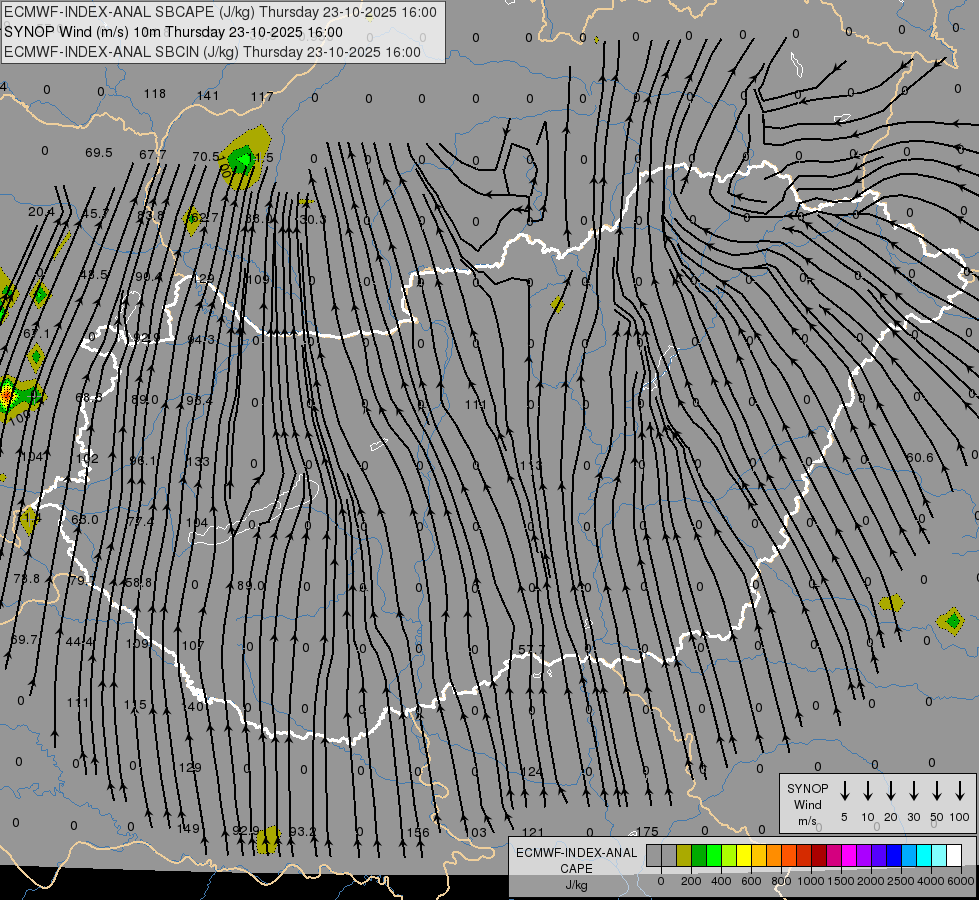
Task: Click the 118 value on the map
Action: 155,94
